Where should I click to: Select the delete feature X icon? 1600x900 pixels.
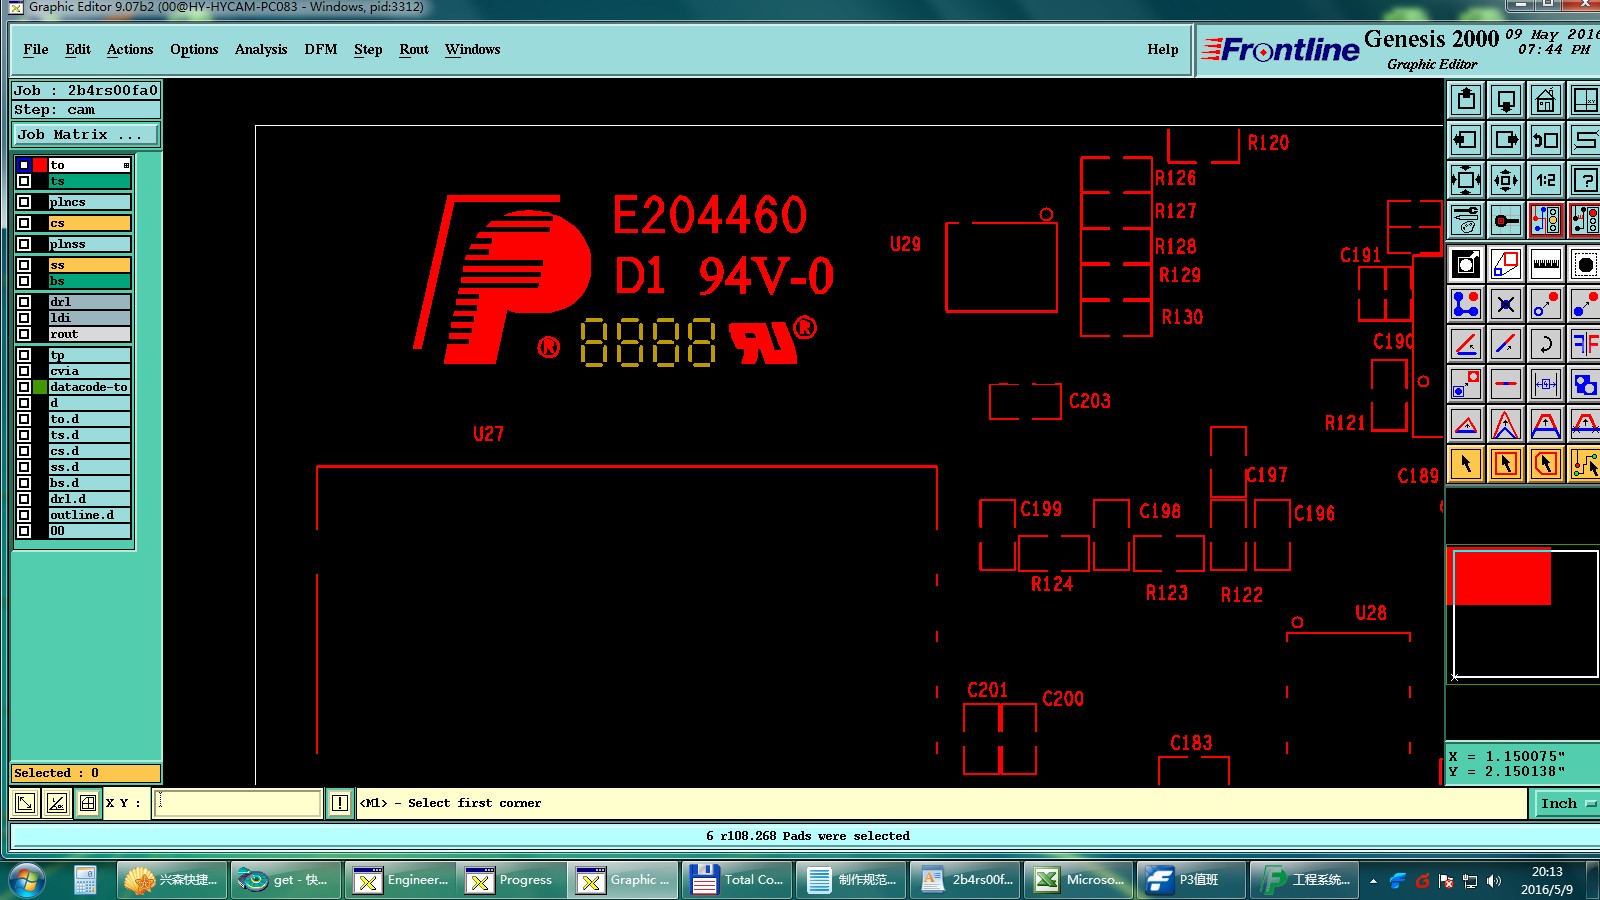point(1506,304)
